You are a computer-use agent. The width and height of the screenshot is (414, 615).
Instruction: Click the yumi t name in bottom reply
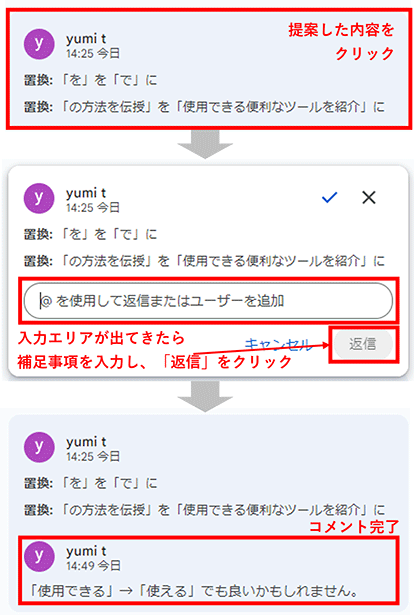[86, 551]
